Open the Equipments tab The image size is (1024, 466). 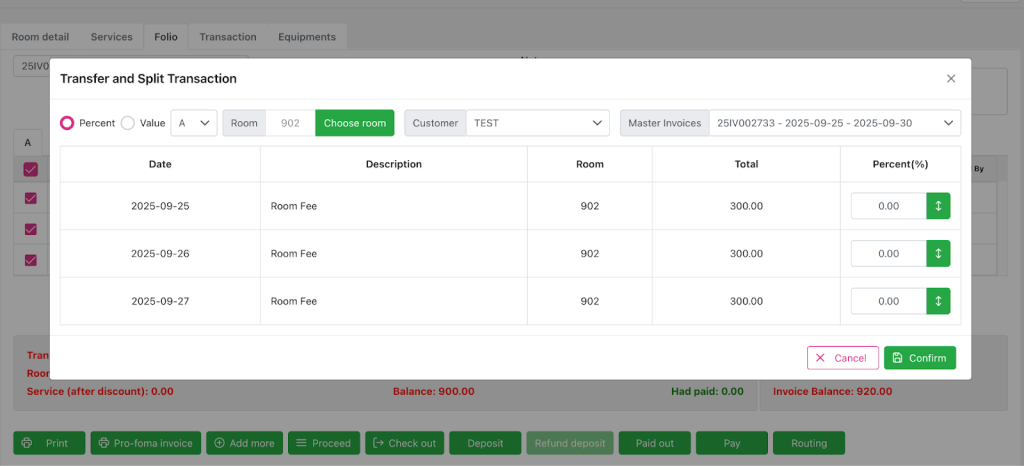[306, 37]
